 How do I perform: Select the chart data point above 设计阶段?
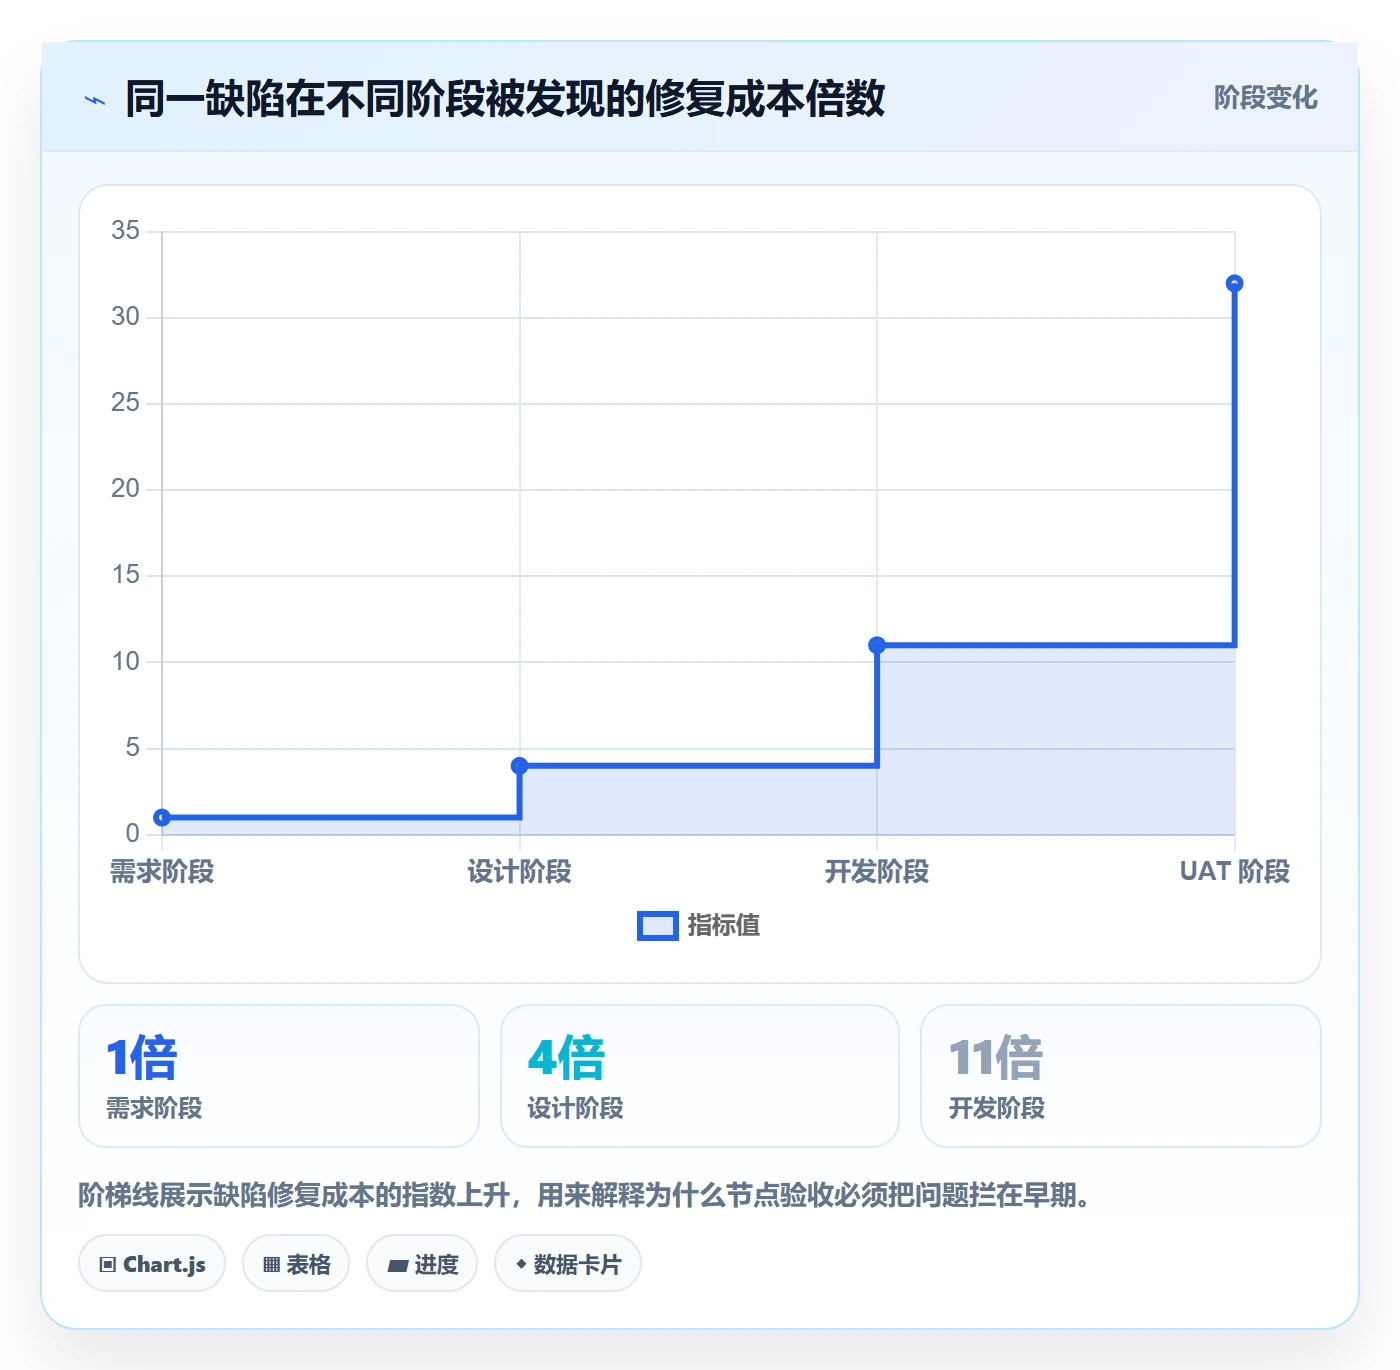519,766
